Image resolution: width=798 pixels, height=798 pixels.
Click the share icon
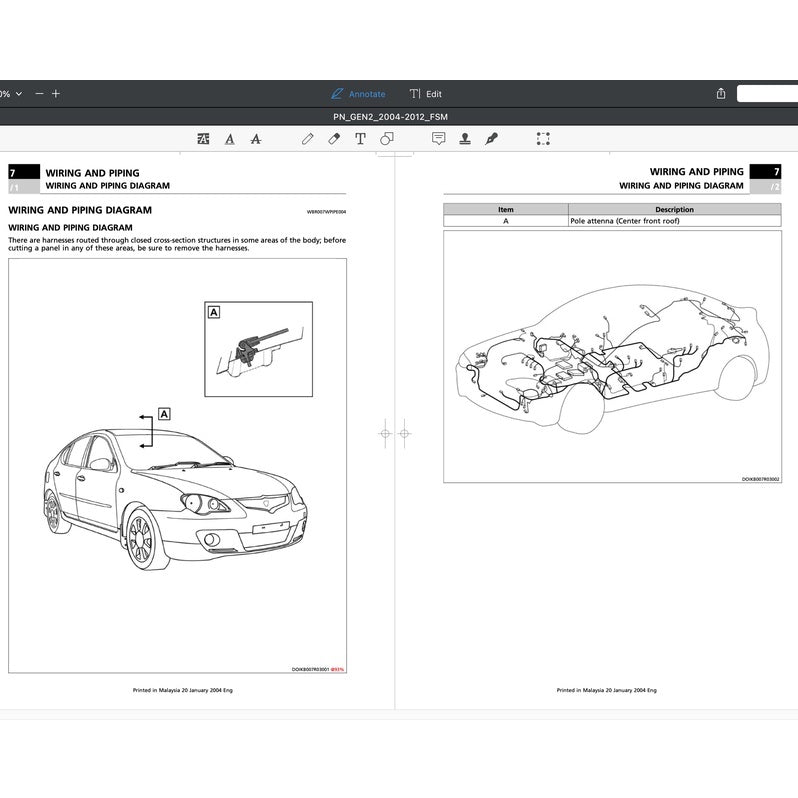721,93
